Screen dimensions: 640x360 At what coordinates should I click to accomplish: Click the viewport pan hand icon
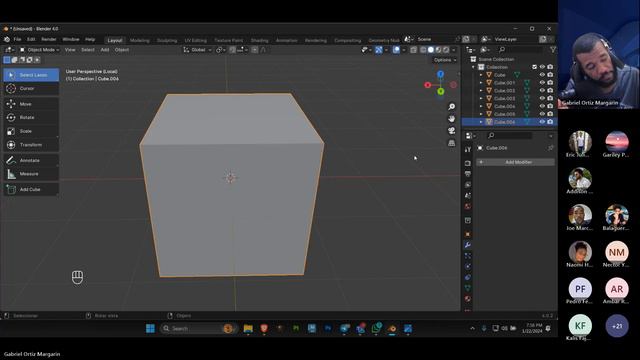(x=451, y=119)
